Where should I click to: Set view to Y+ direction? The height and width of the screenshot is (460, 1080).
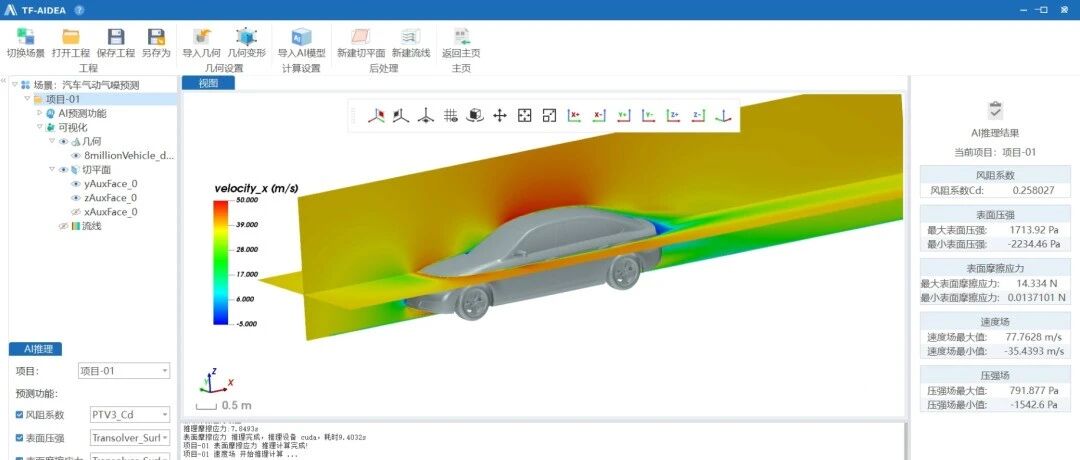(x=623, y=116)
